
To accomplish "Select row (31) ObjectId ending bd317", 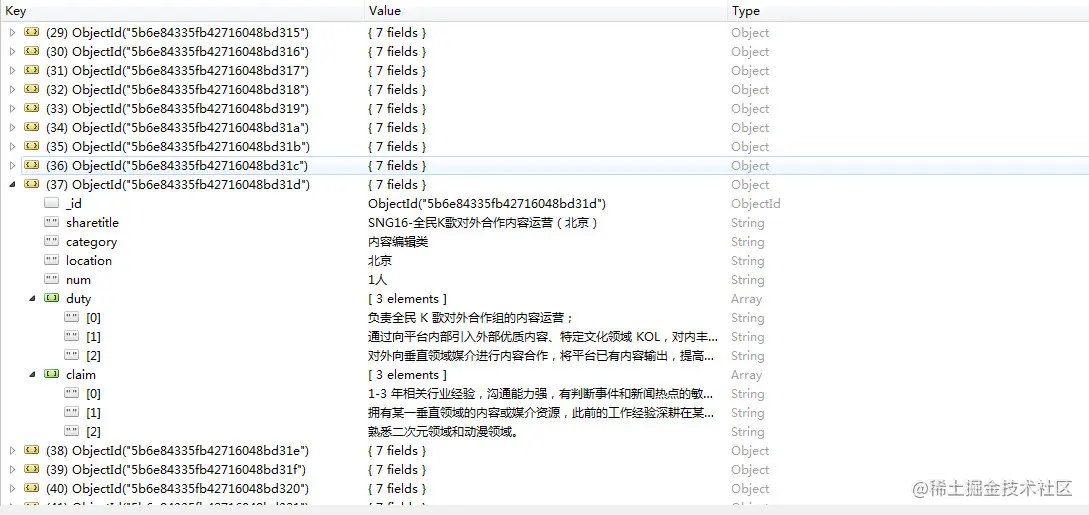I will [177, 71].
